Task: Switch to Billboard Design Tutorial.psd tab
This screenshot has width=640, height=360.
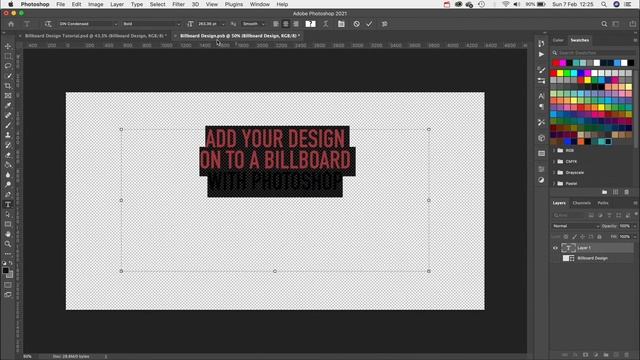Action: (x=96, y=36)
